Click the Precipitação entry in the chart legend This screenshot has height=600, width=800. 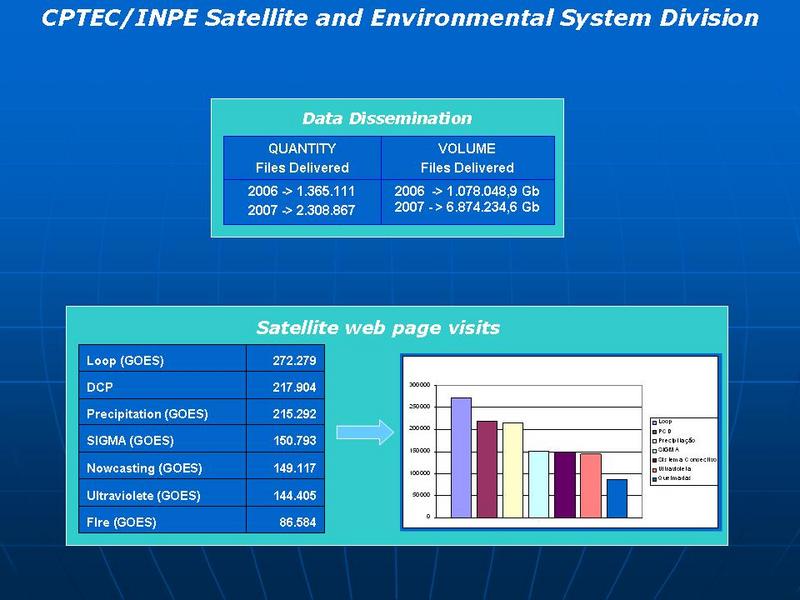673,440
